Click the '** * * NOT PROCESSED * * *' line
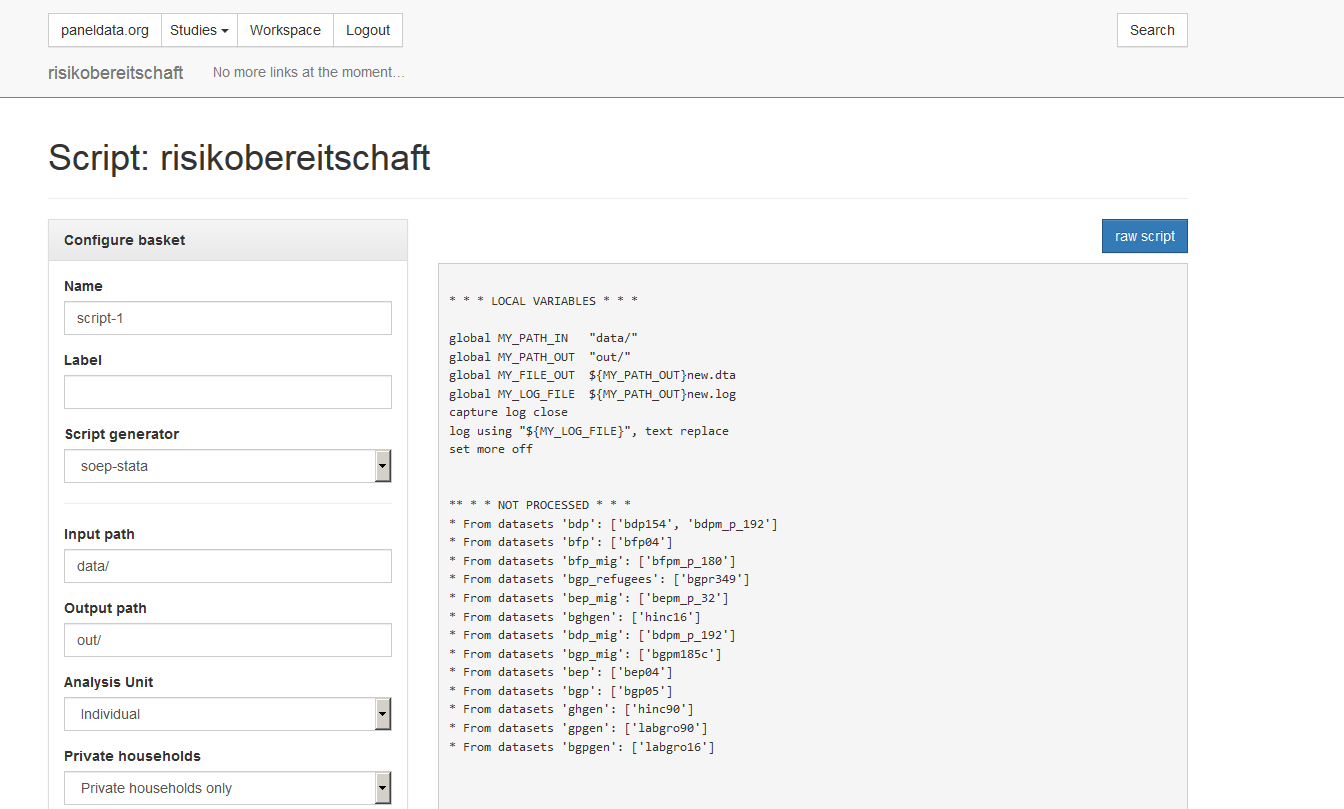Screen dimensions: 1344x809 540,505
